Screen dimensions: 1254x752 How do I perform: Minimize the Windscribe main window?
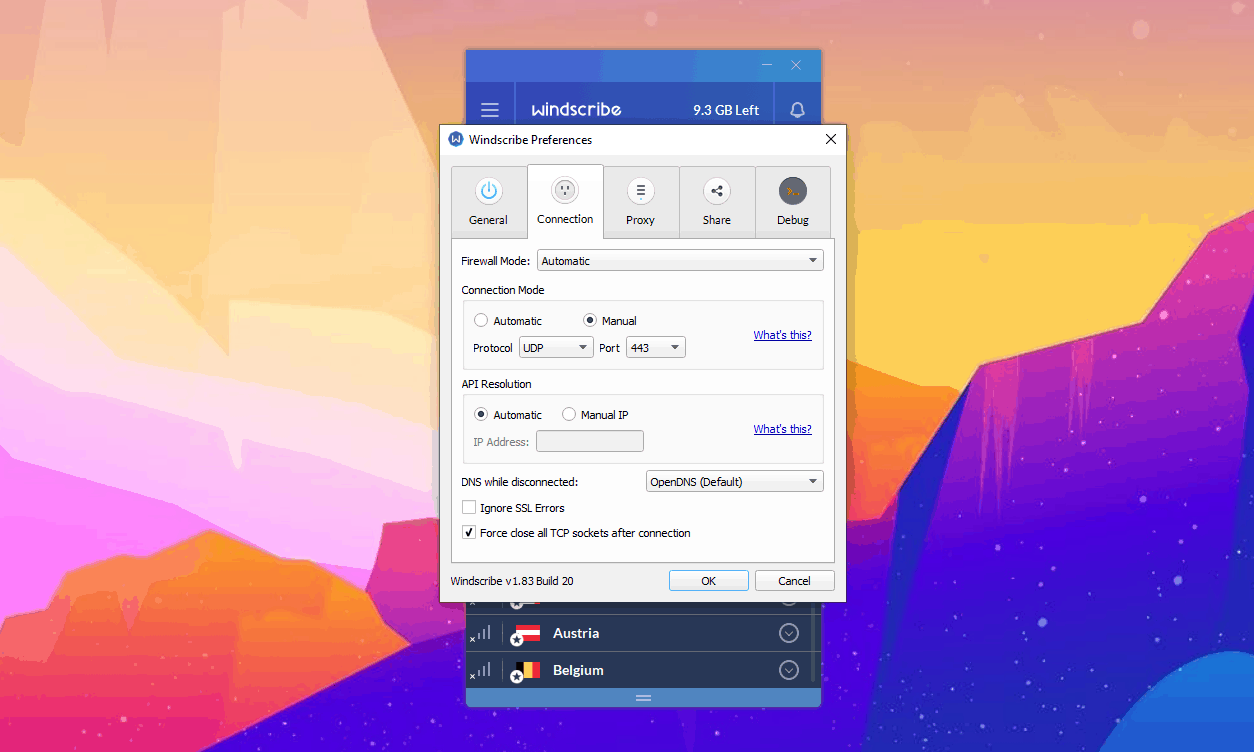pyautogui.click(x=767, y=65)
